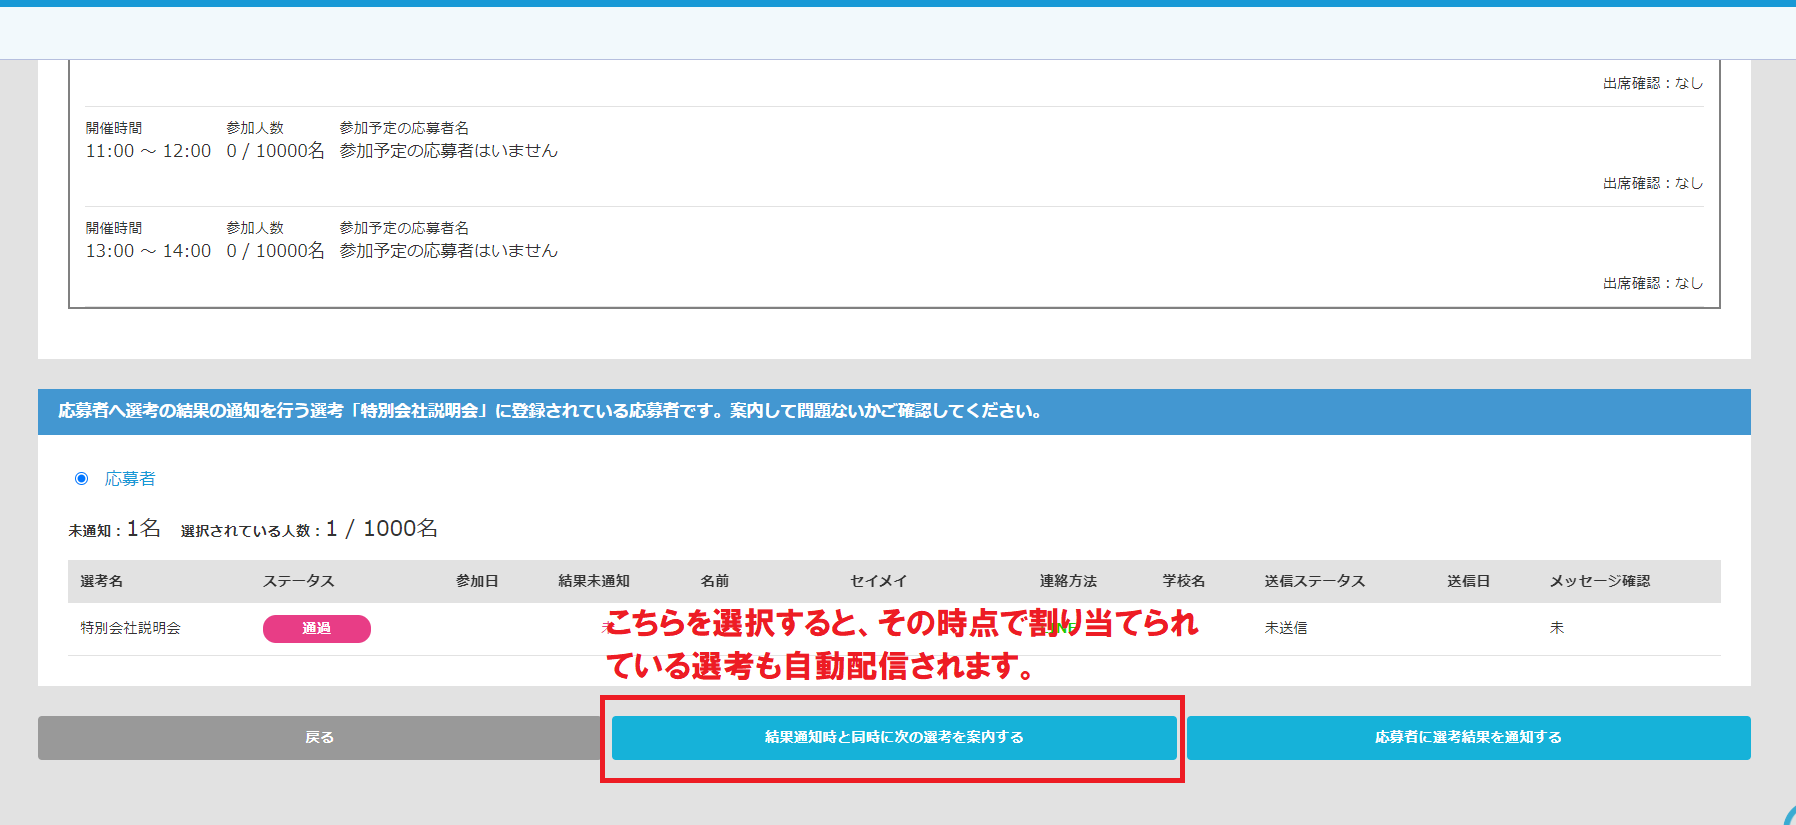The width and height of the screenshot is (1796, 825).
Task: Click the 選考名 column header
Action: click(101, 581)
